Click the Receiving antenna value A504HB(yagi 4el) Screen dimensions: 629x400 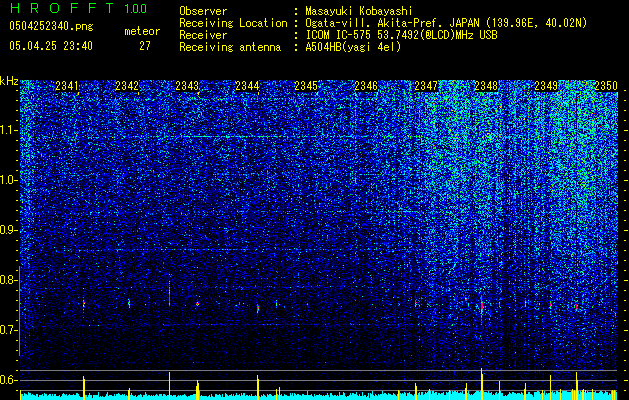coord(353,47)
